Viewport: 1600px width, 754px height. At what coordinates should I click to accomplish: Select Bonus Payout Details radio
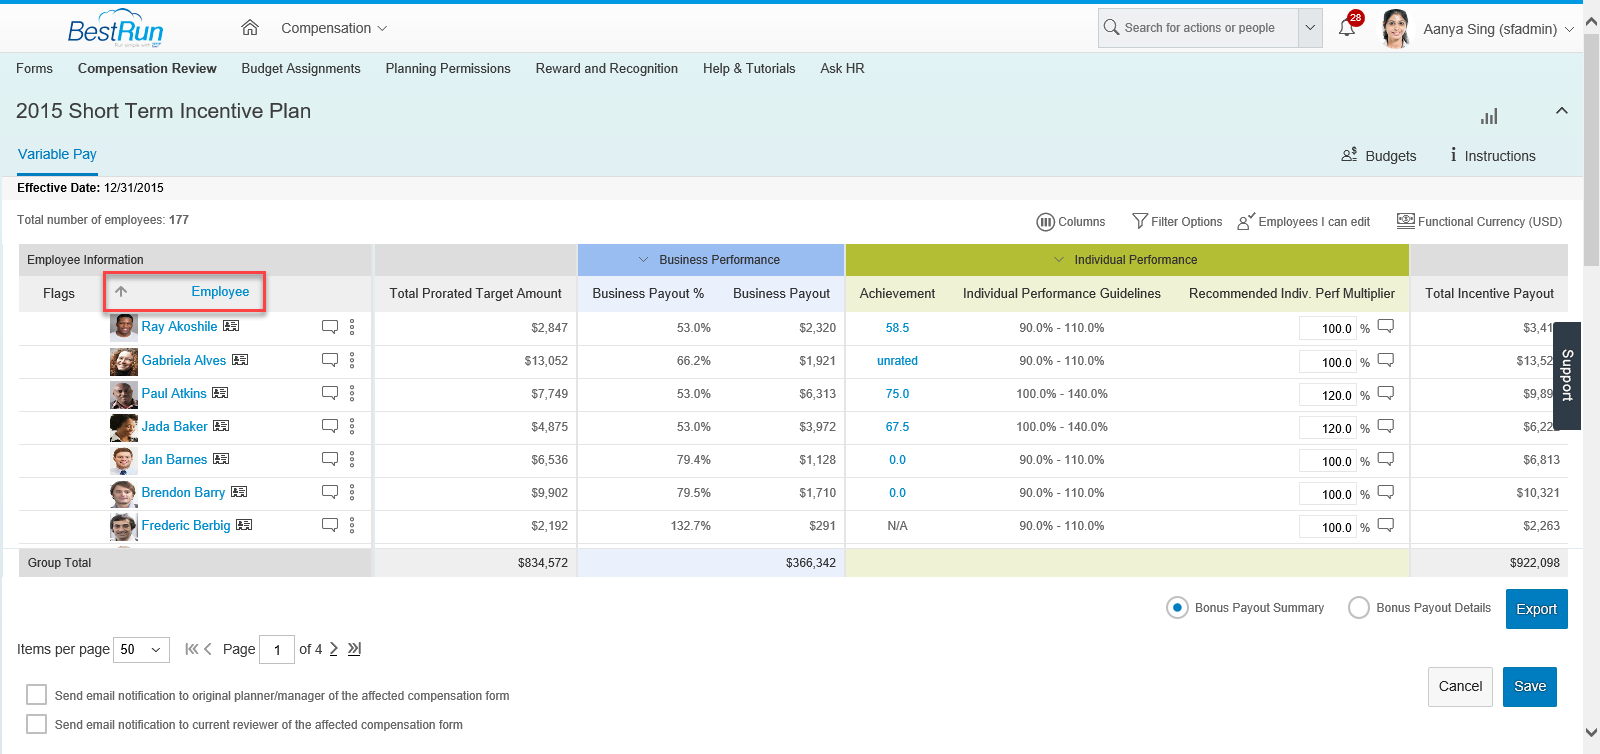pyautogui.click(x=1358, y=607)
